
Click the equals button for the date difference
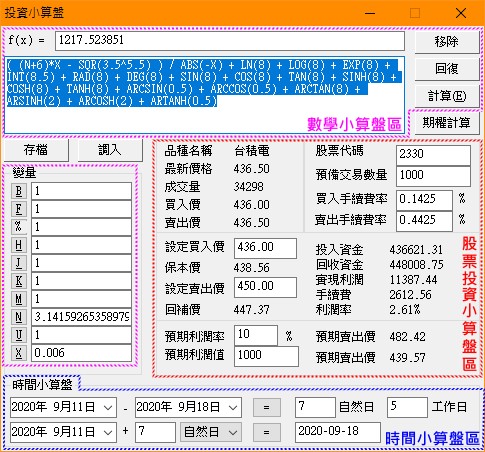266,407
